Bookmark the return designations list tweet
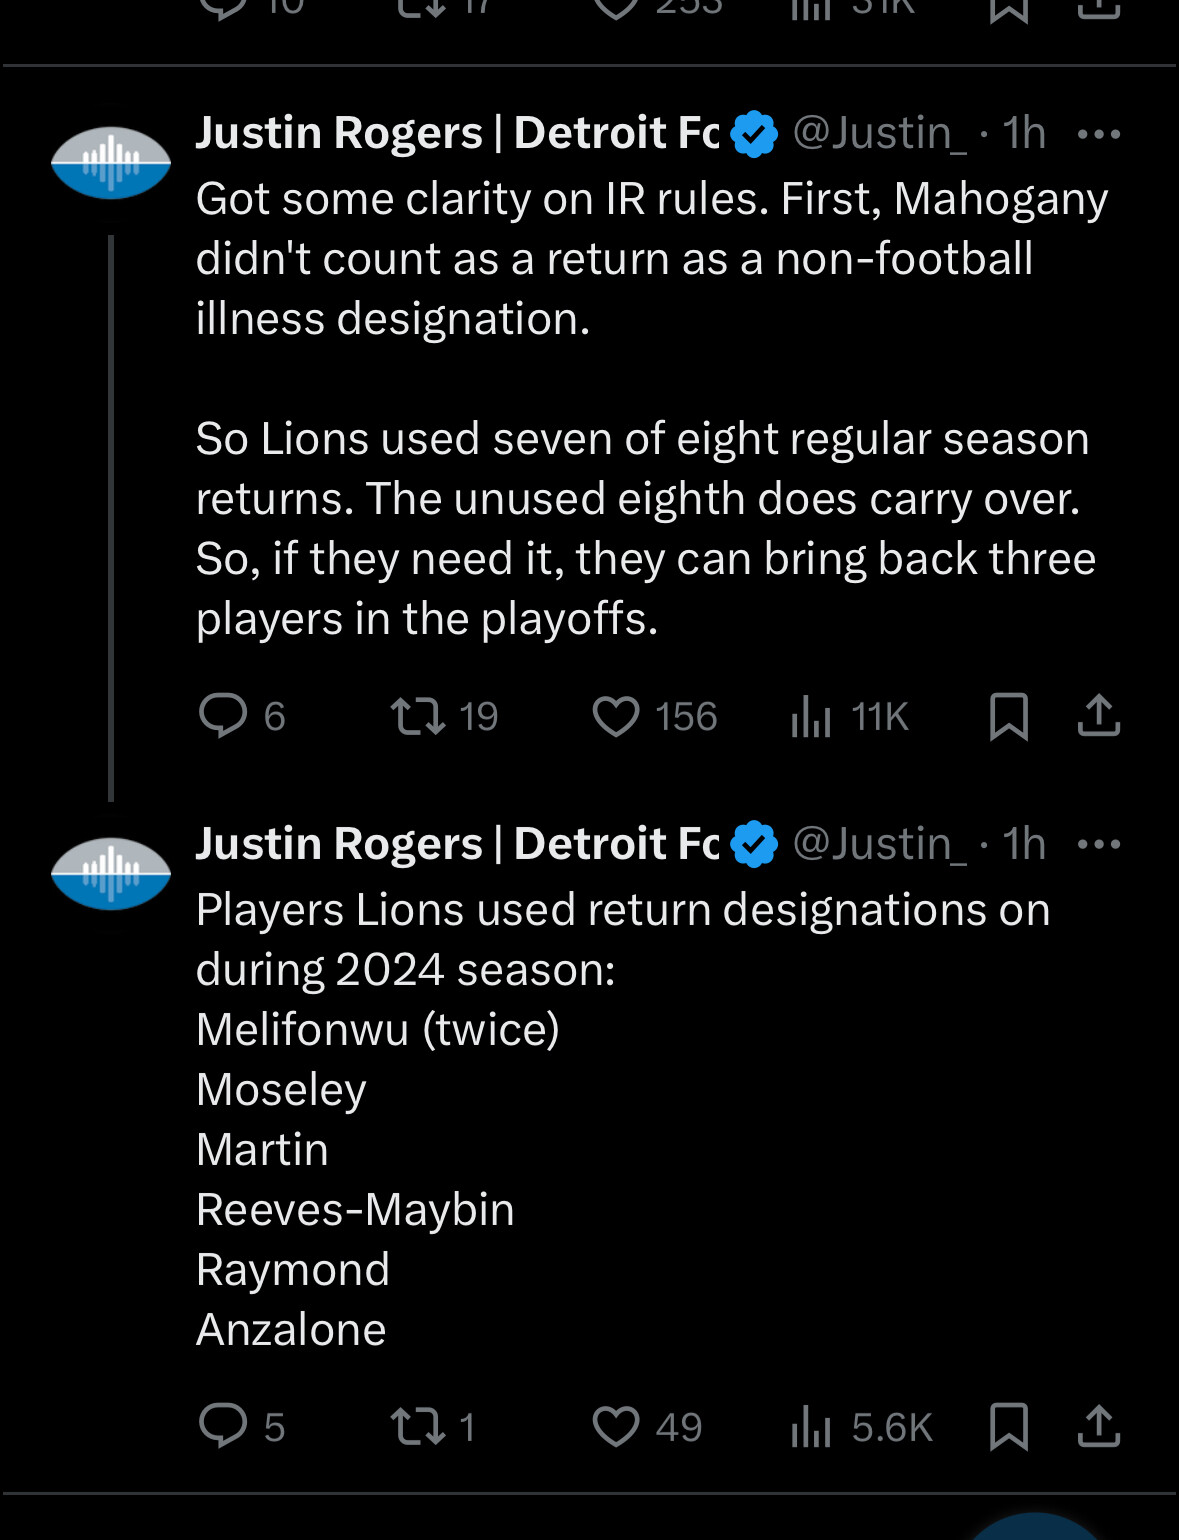Image resolution: width=1179 pixels, height=1540 pixels. point(1008,1426)
